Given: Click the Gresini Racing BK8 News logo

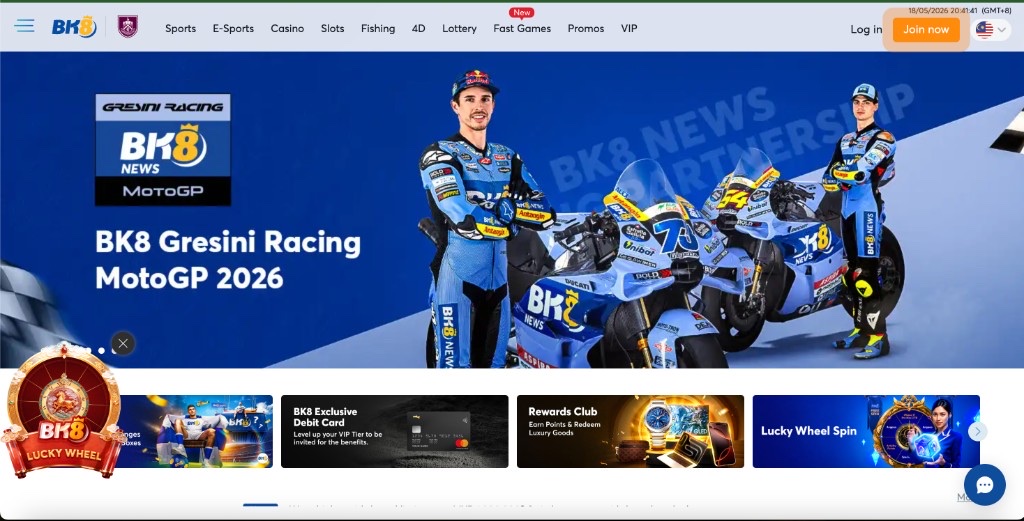Looking at the screenshot, I should coord(163,150).
